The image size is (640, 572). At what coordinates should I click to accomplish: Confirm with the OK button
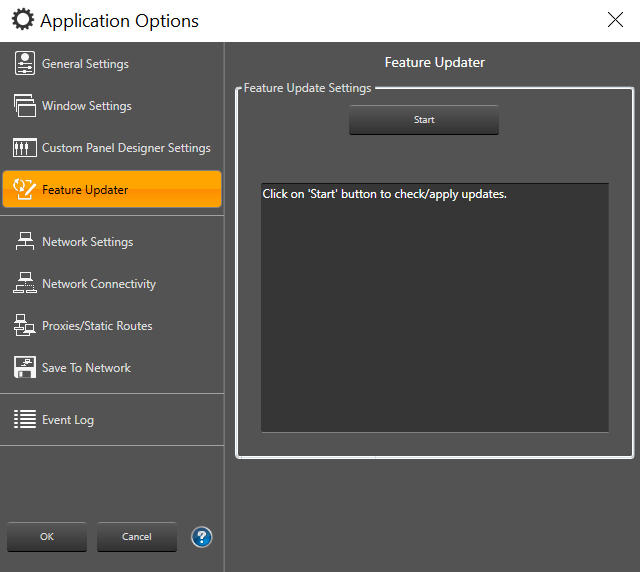47,537
